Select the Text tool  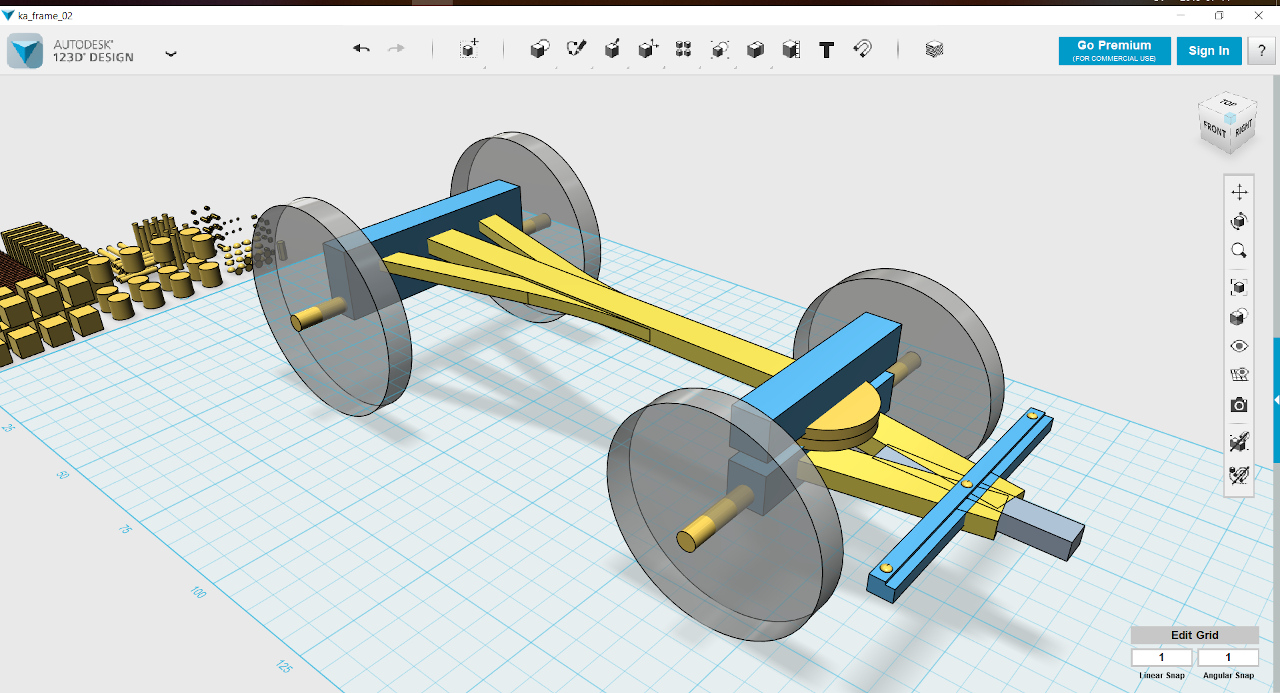(826, 50)
